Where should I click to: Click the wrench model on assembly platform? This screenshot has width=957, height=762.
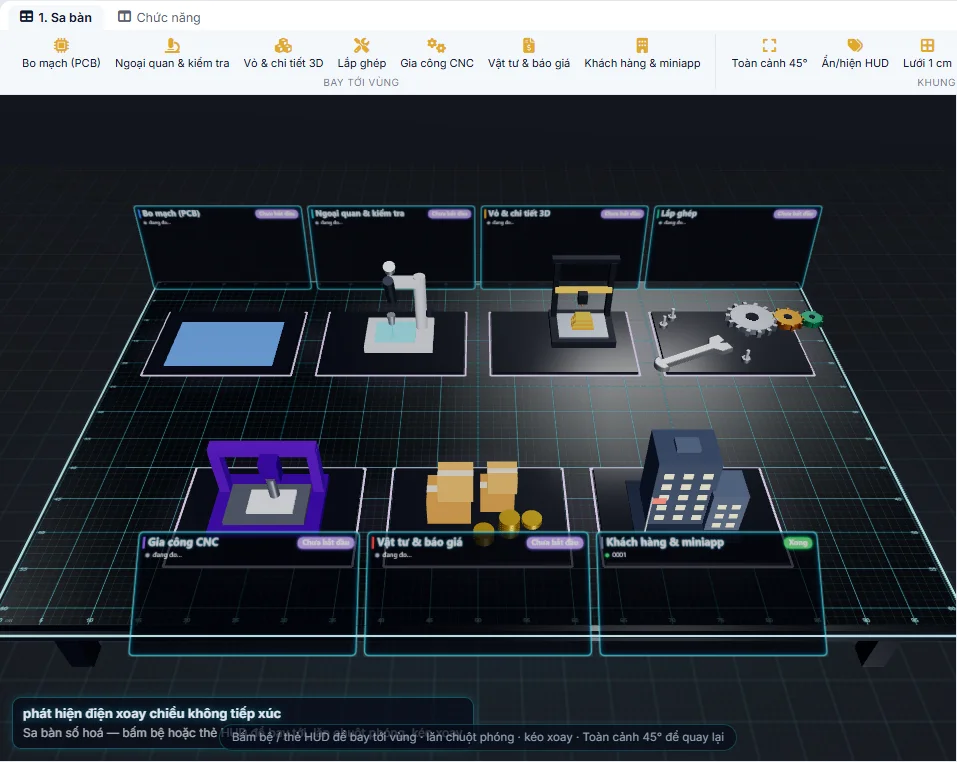click(693, 353)
